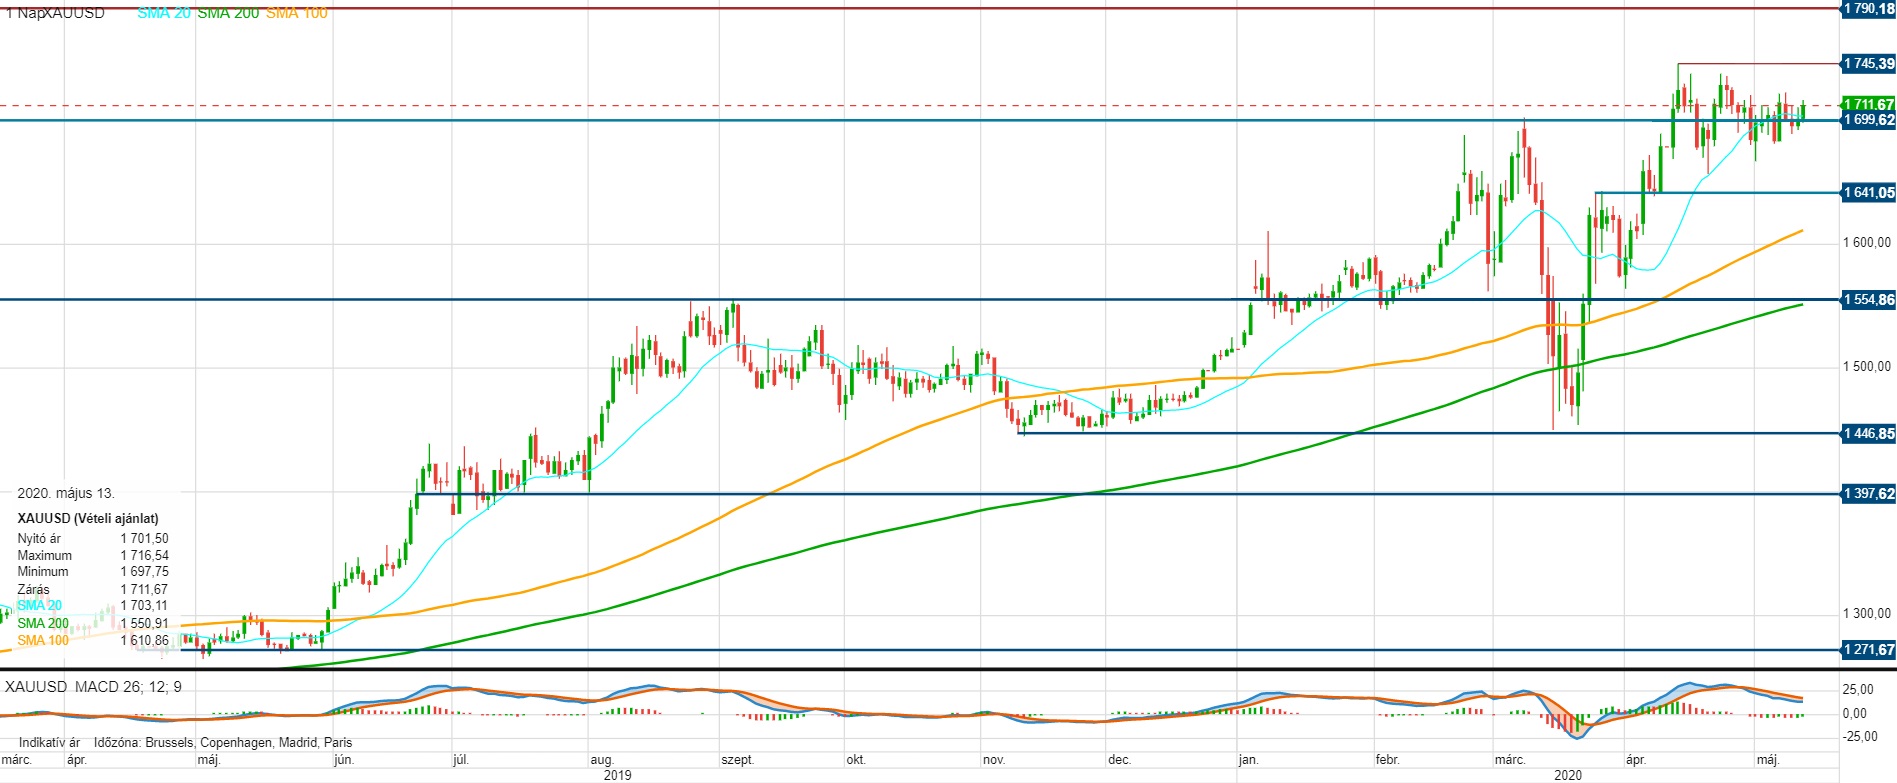The image size is (1897, 783).
Task: Click the 1 745,39 price level label
Action: coord(1868,64)
